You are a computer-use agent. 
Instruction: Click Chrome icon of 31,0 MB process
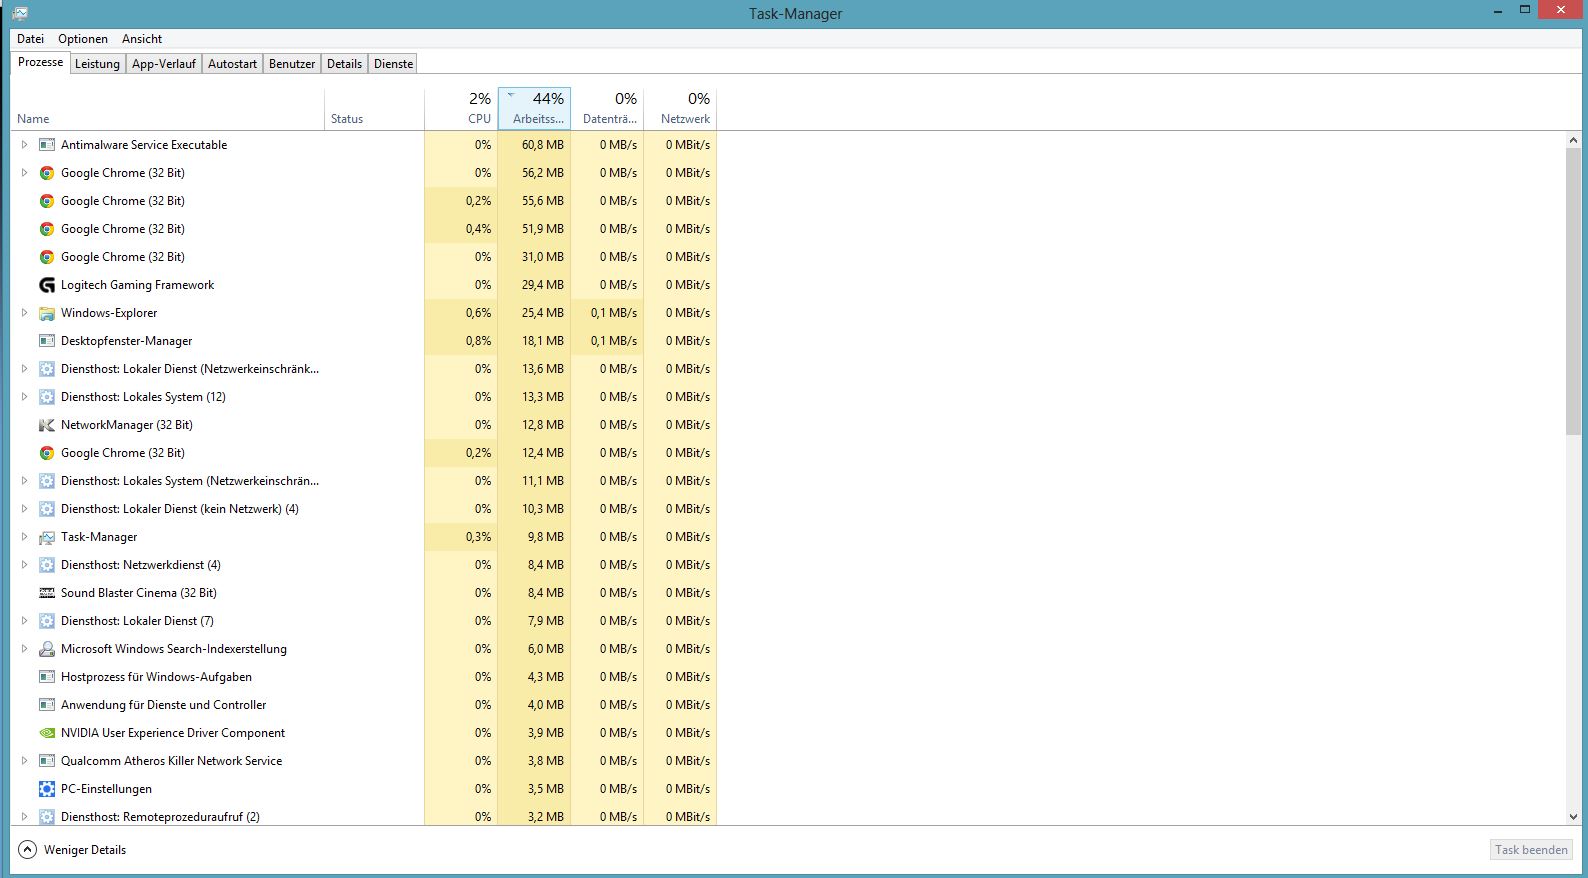46,257
